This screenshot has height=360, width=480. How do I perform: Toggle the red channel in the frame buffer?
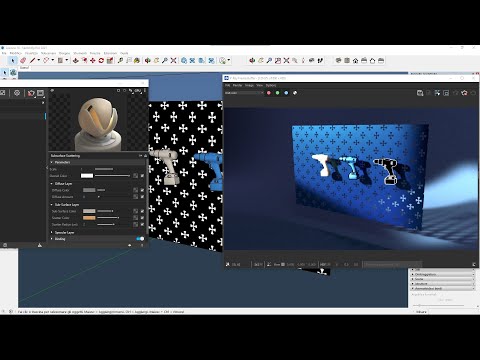point(269,93)
